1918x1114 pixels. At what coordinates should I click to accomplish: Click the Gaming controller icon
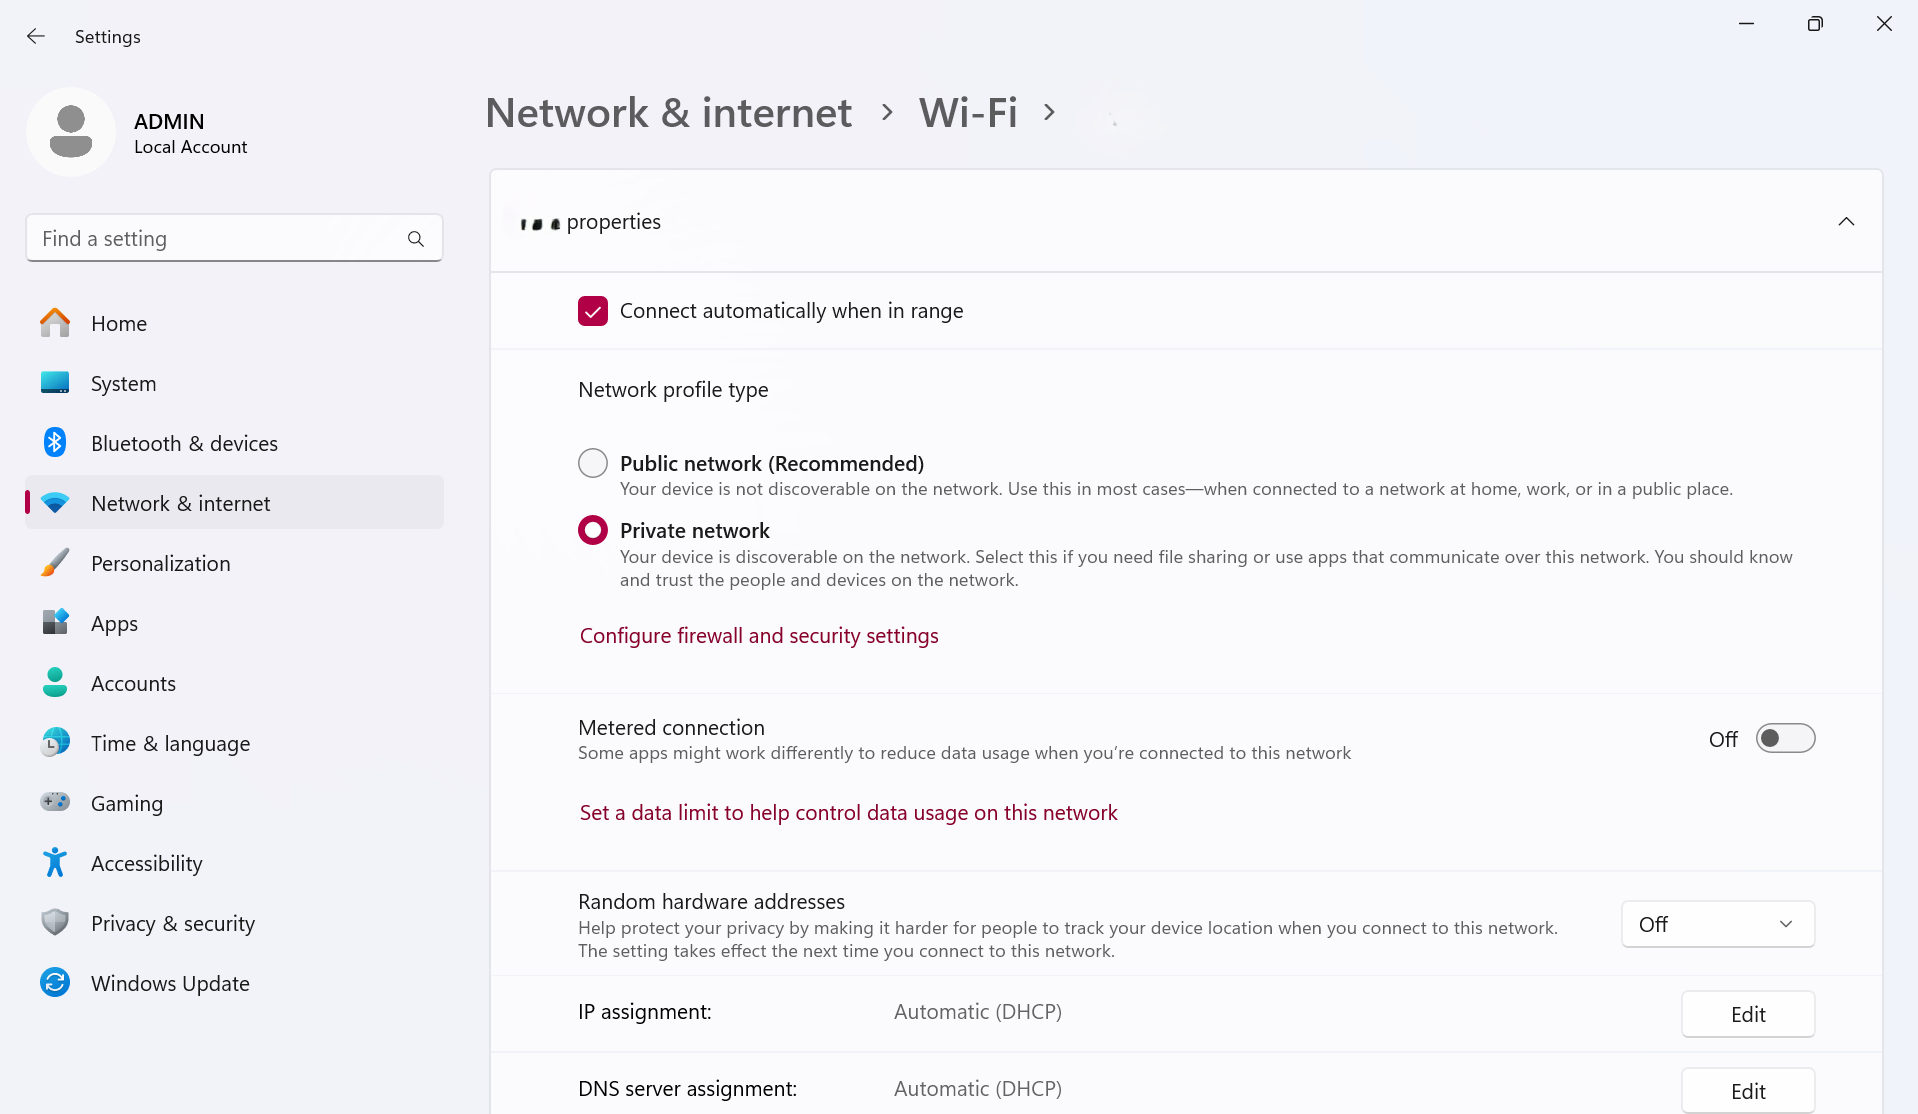coord(55,803)
